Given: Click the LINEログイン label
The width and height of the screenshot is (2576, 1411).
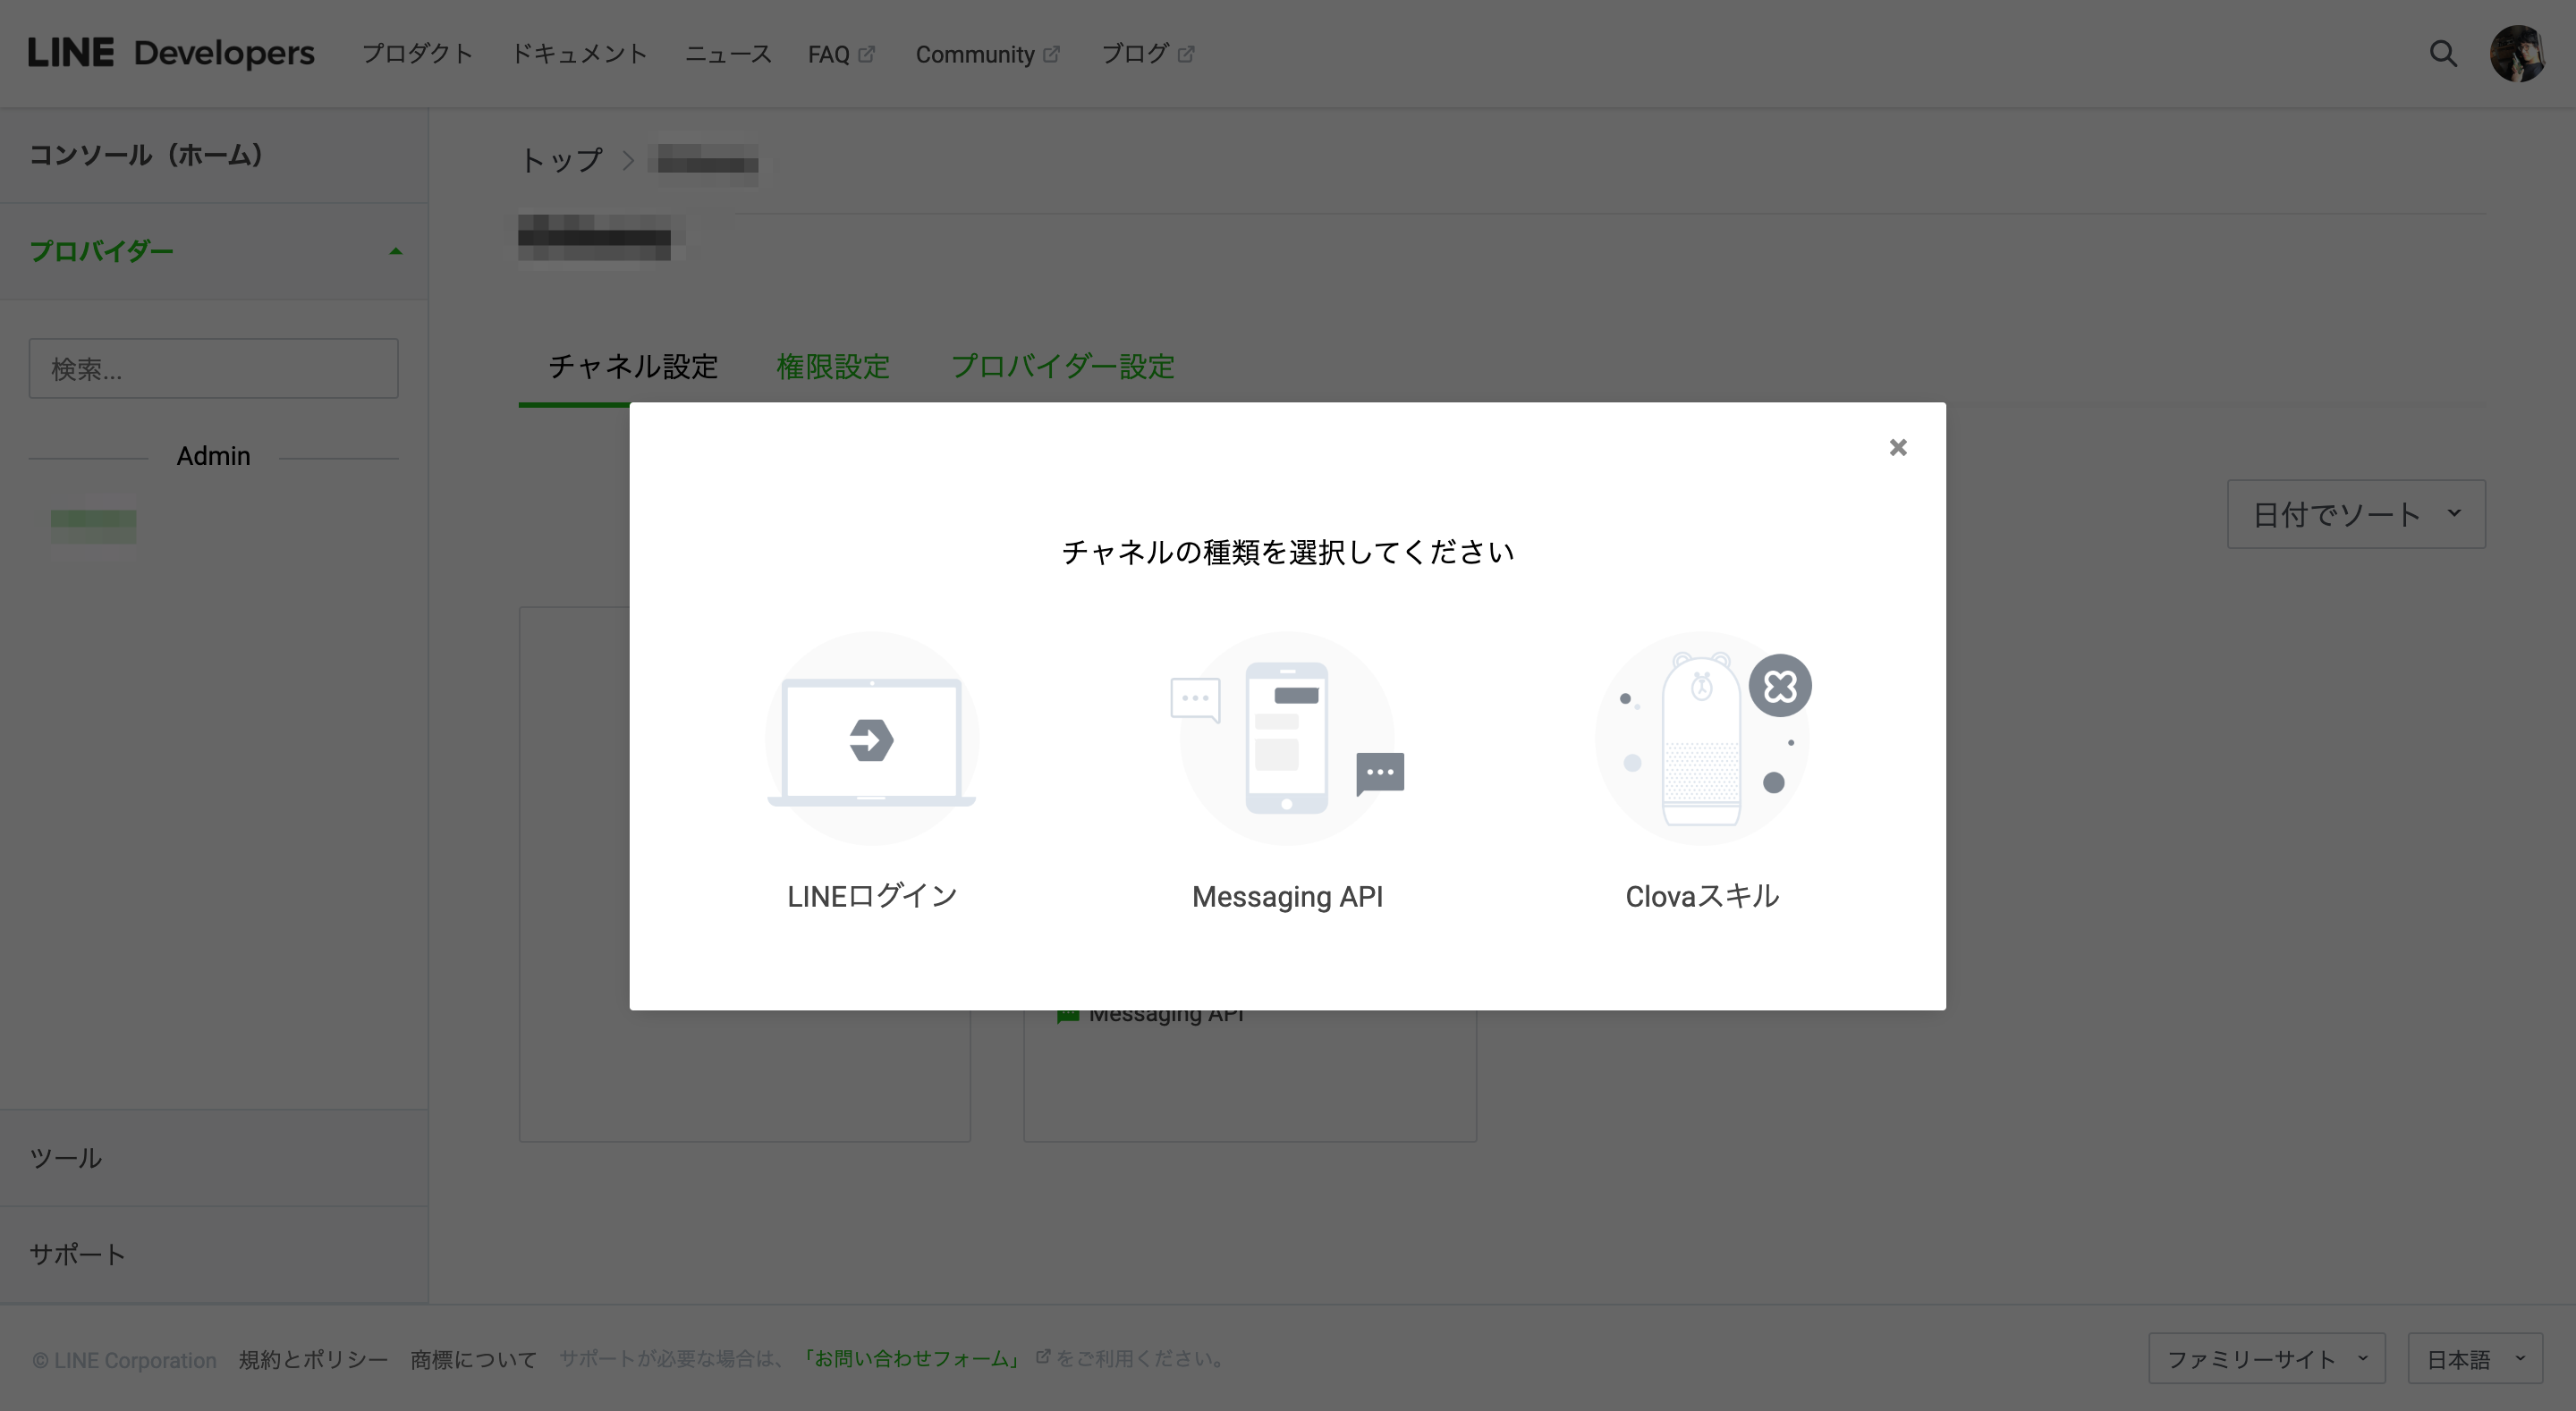Looking at the screenshot, I should [x=872, y=896].
